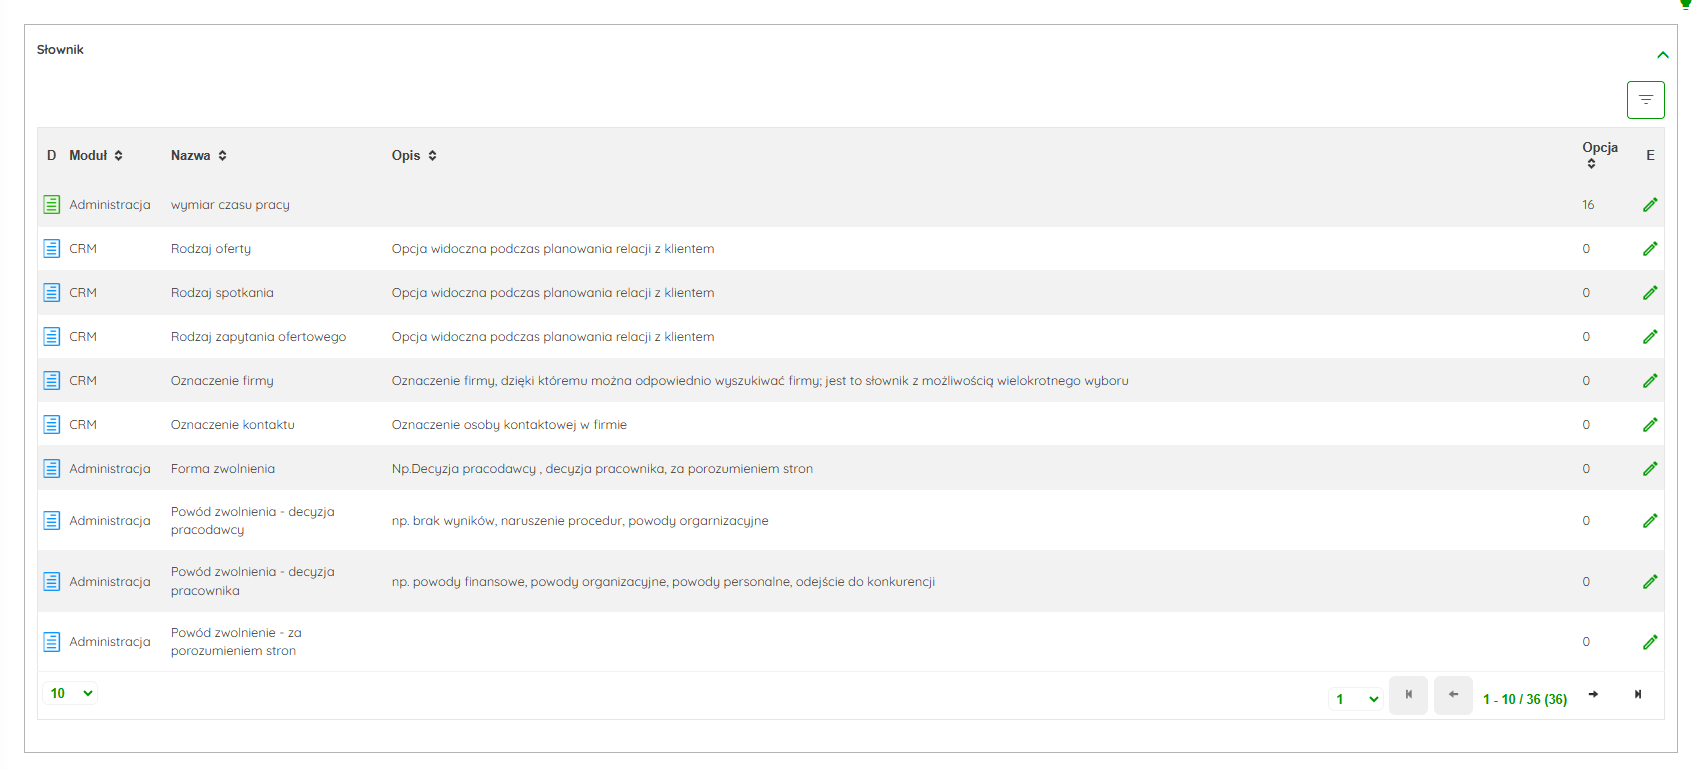Click the document icon for 'Oznaczenie kontaktu'
1697x770 pixels.
[x=52, y=425]
